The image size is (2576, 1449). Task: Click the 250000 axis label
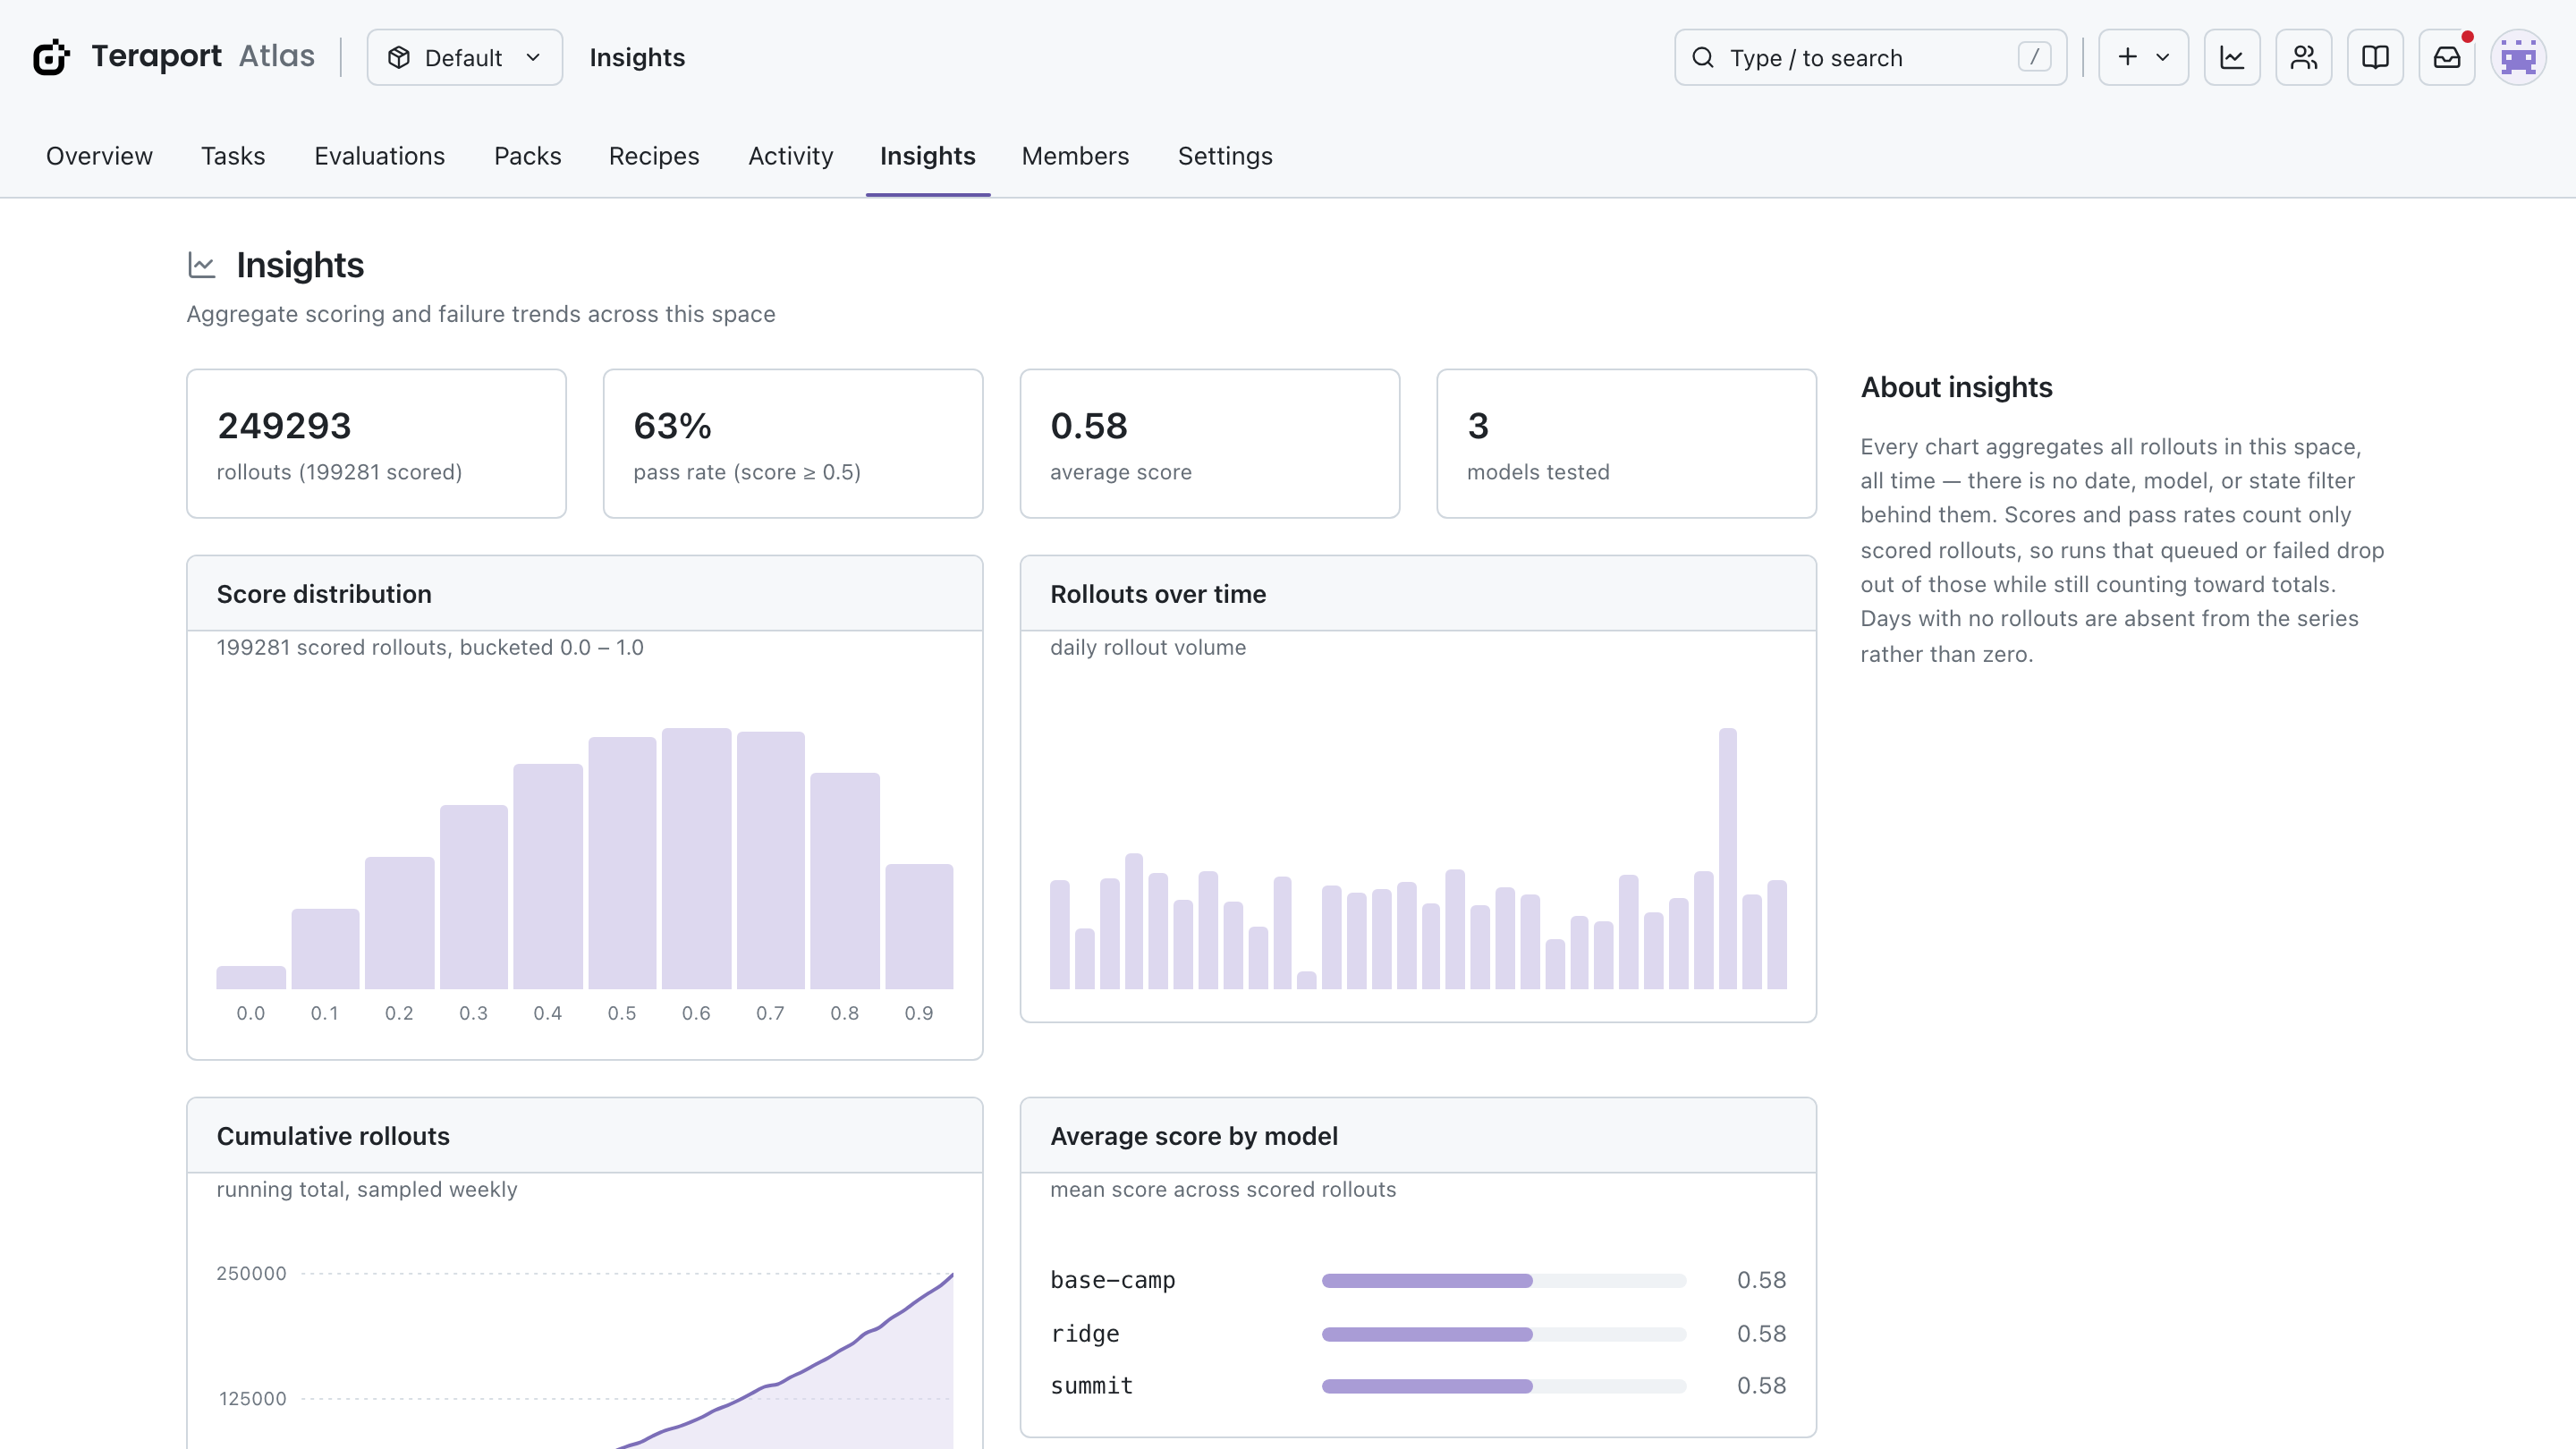pos(251,1273)
